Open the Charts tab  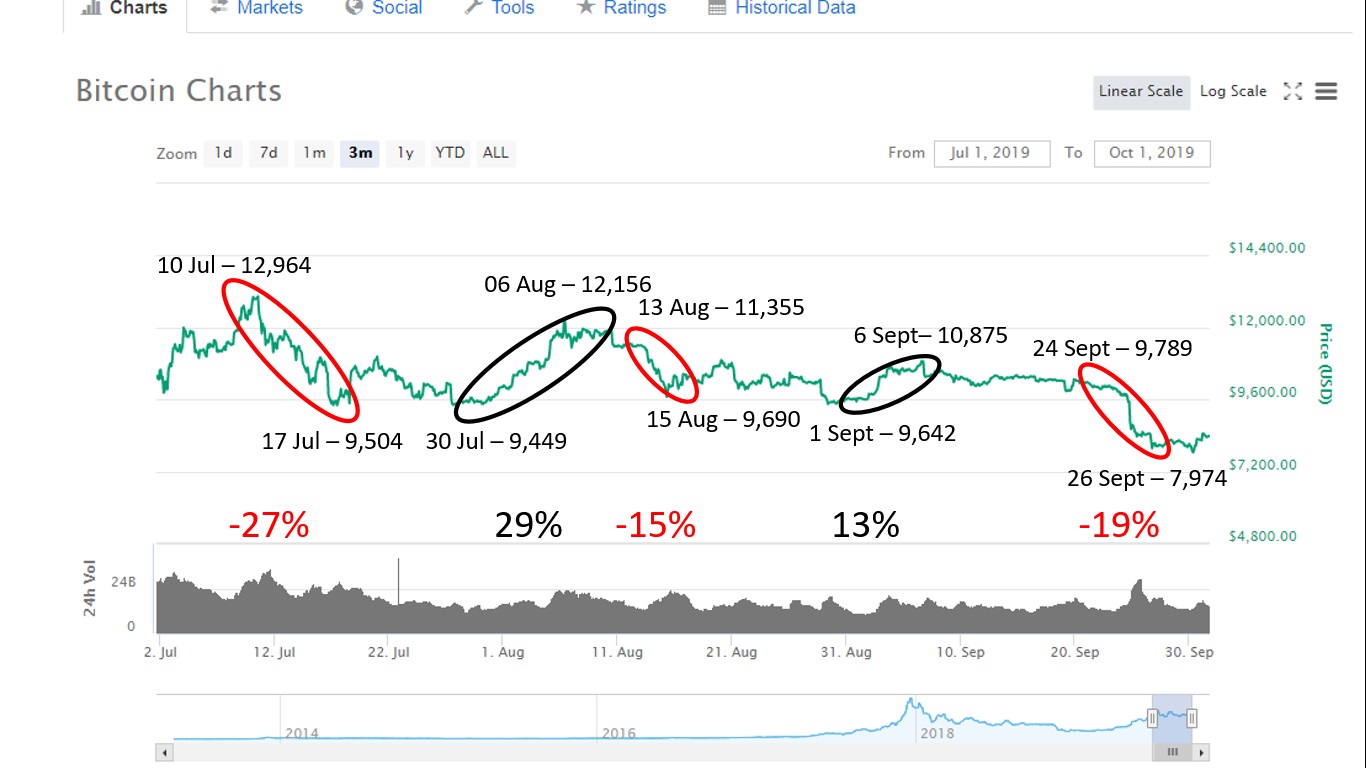(124, 9)
